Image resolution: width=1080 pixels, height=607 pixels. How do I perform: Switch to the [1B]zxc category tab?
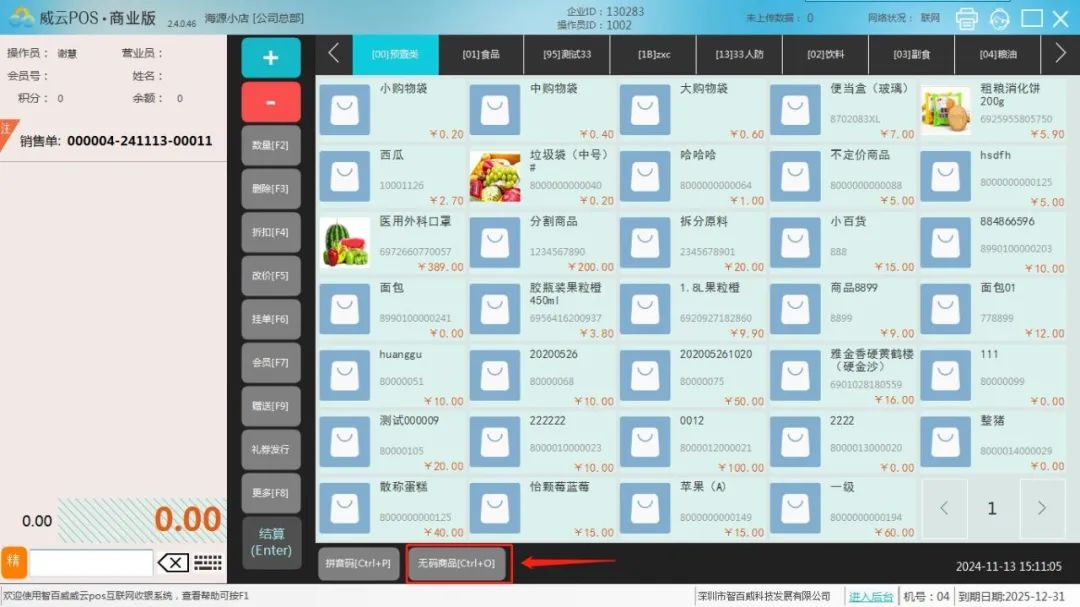click(x=653, y=54)
